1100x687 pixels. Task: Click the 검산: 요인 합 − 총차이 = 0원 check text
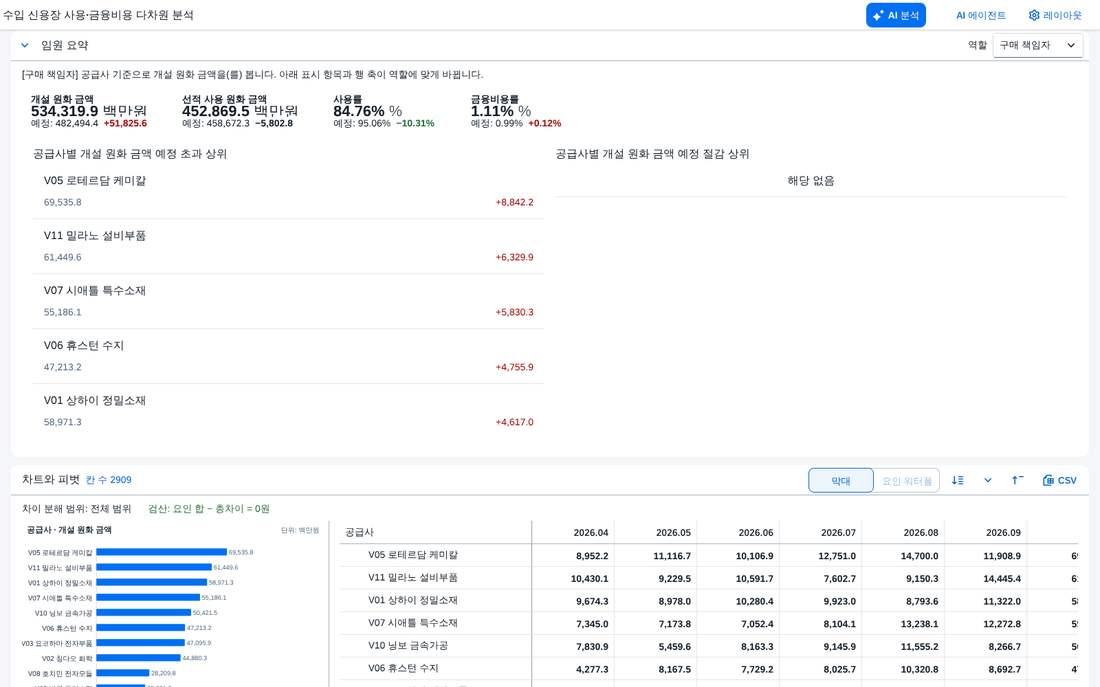pyautogui.click(x=208, y=509)
